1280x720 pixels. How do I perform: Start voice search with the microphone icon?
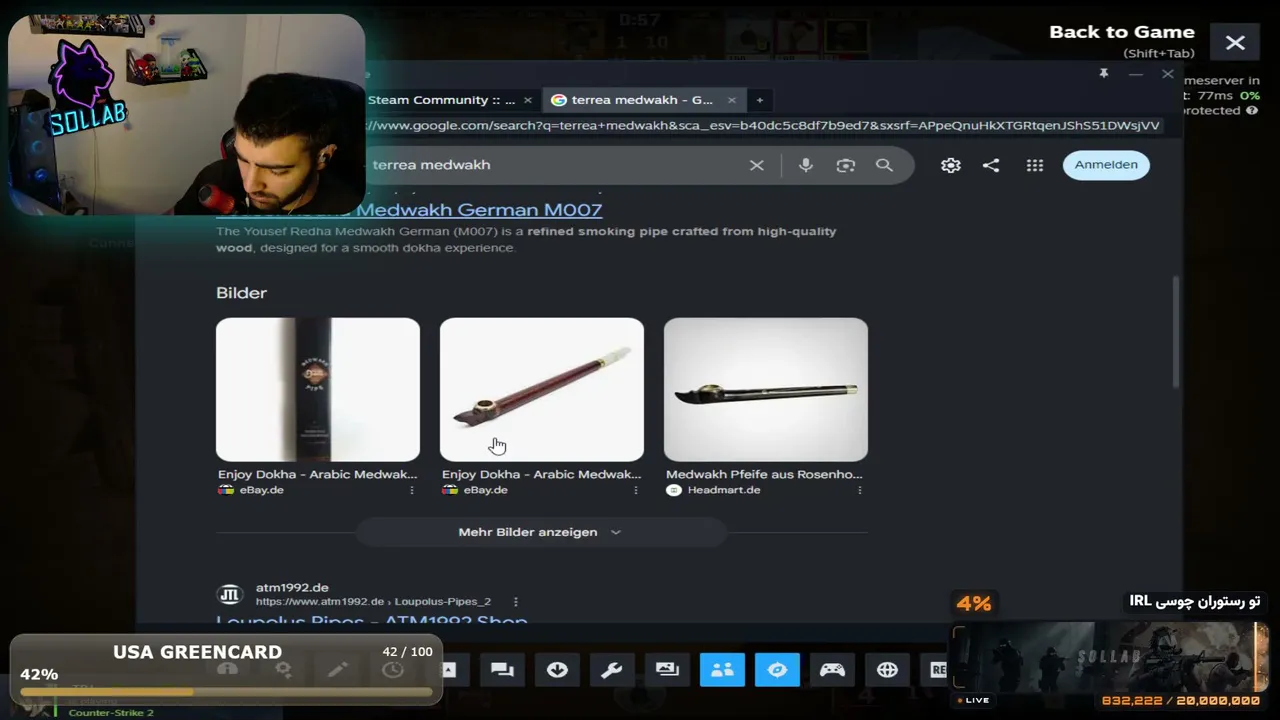coord(806,165)
